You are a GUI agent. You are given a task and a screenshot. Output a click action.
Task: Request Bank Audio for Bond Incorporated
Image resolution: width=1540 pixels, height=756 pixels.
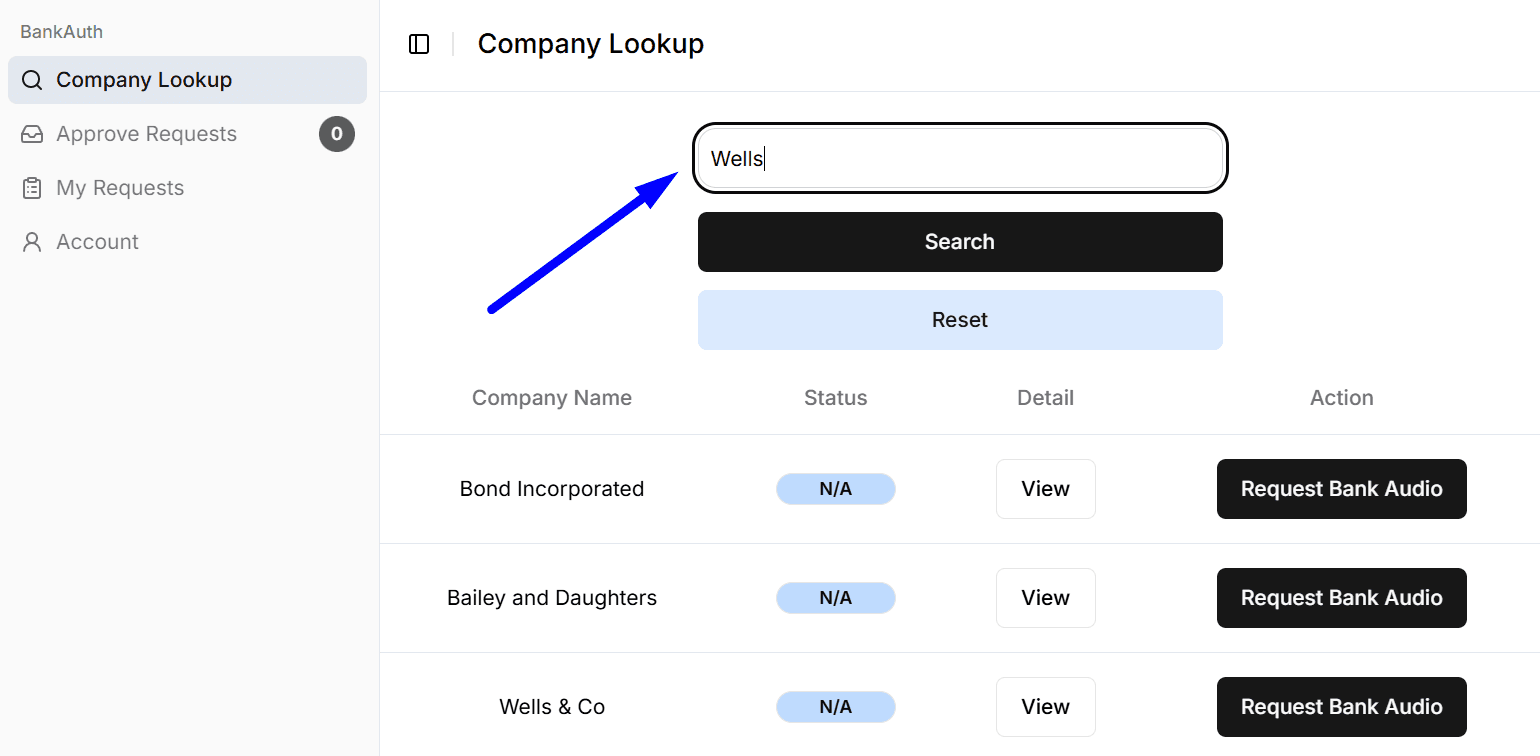click(1341, 489)
